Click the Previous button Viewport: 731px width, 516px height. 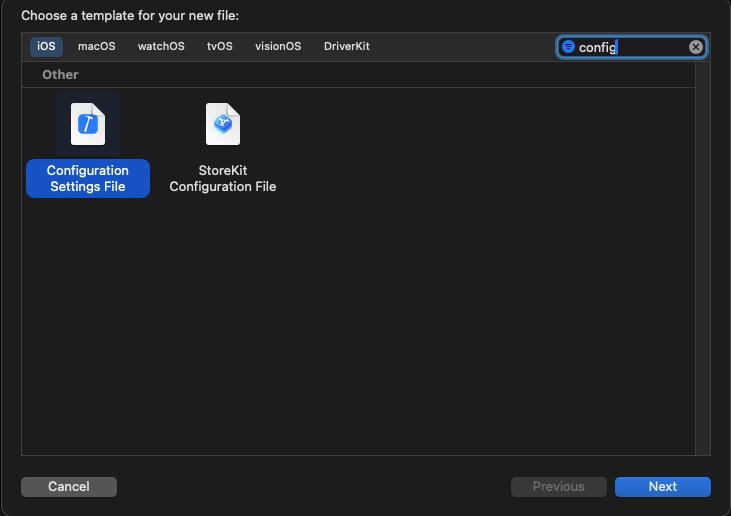pos(558,487)
